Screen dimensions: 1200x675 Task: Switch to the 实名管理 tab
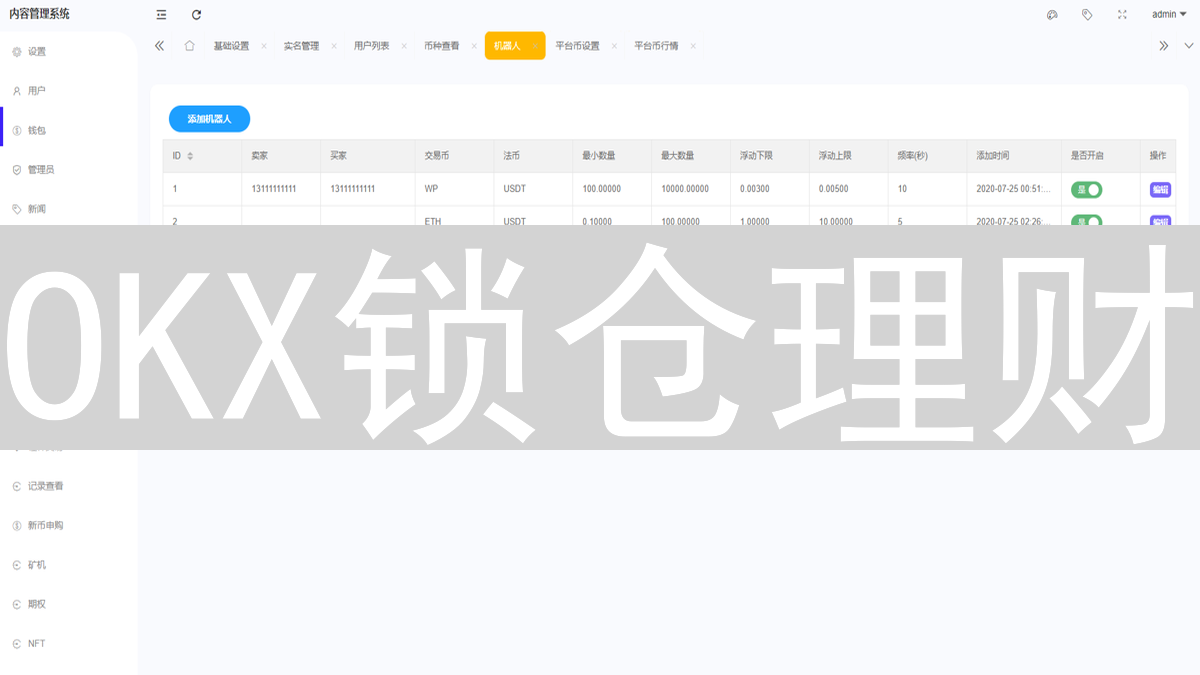pos(301,46)
